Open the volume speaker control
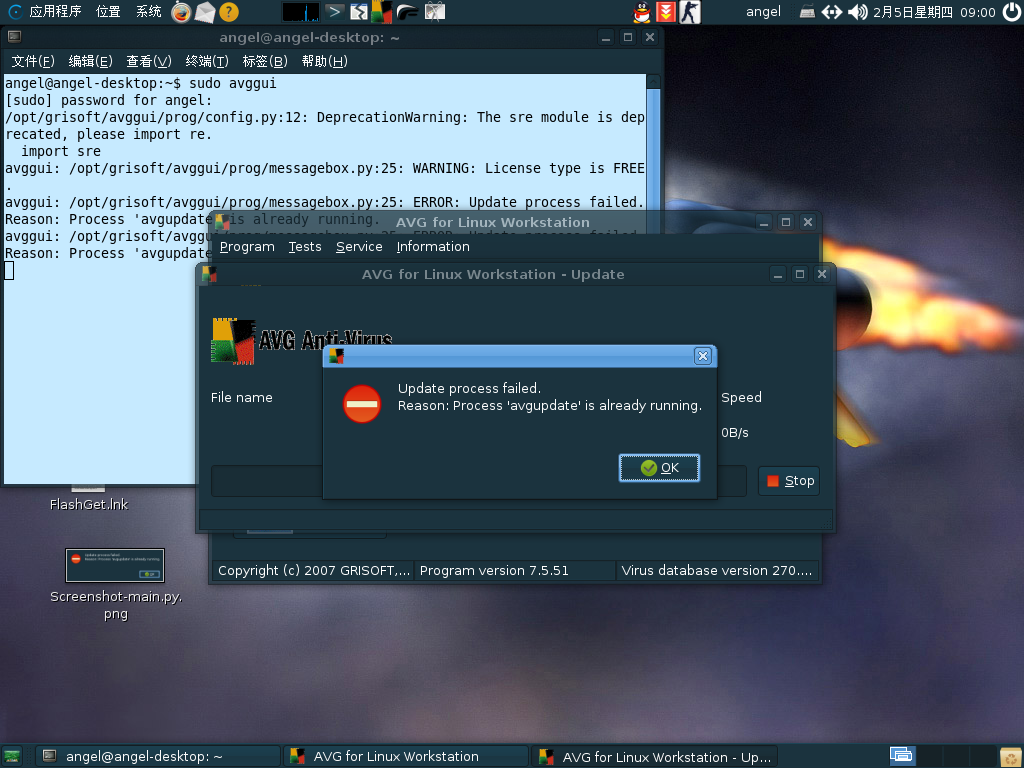This screenshot has width=1024, height=768. tap(857, 12)
